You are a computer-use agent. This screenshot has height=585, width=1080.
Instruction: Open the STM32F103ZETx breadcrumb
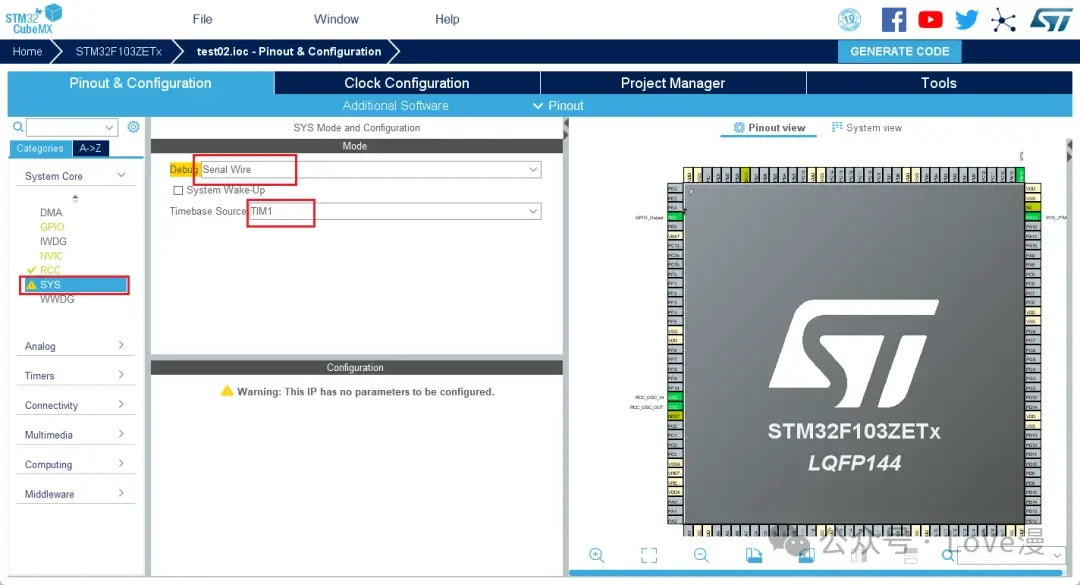(x=118, y=52)
